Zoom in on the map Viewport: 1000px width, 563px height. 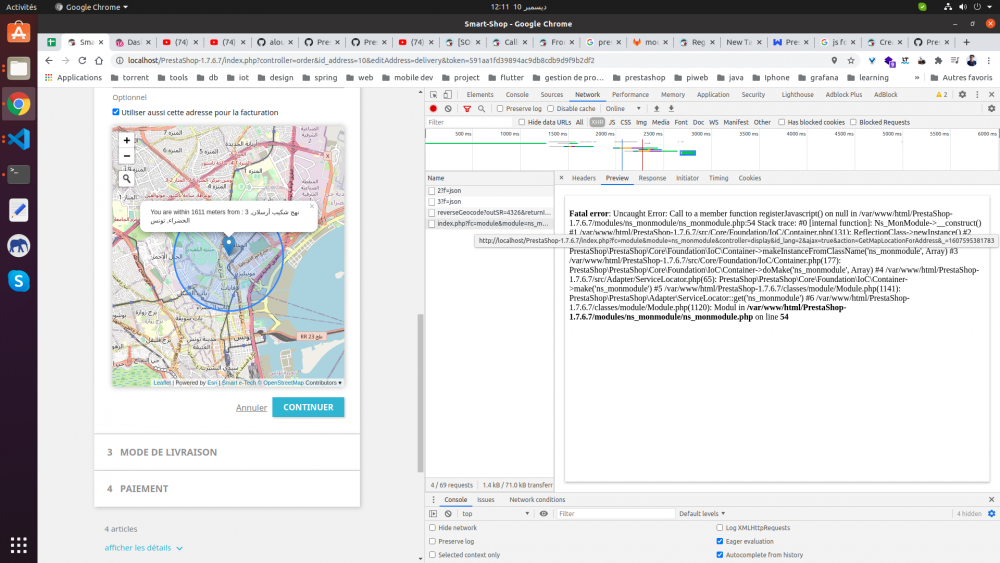(x=126, y=141)
